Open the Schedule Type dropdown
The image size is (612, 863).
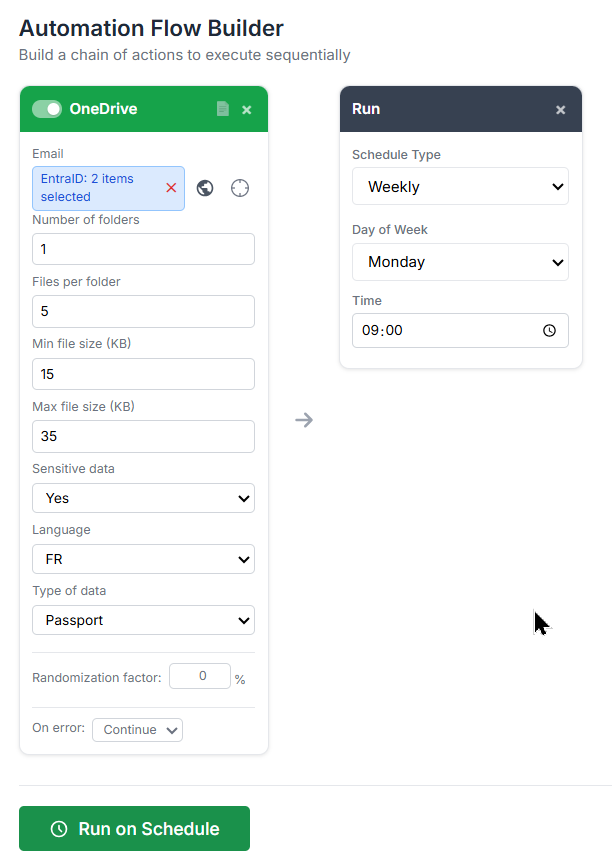click(x=460, y=187)
